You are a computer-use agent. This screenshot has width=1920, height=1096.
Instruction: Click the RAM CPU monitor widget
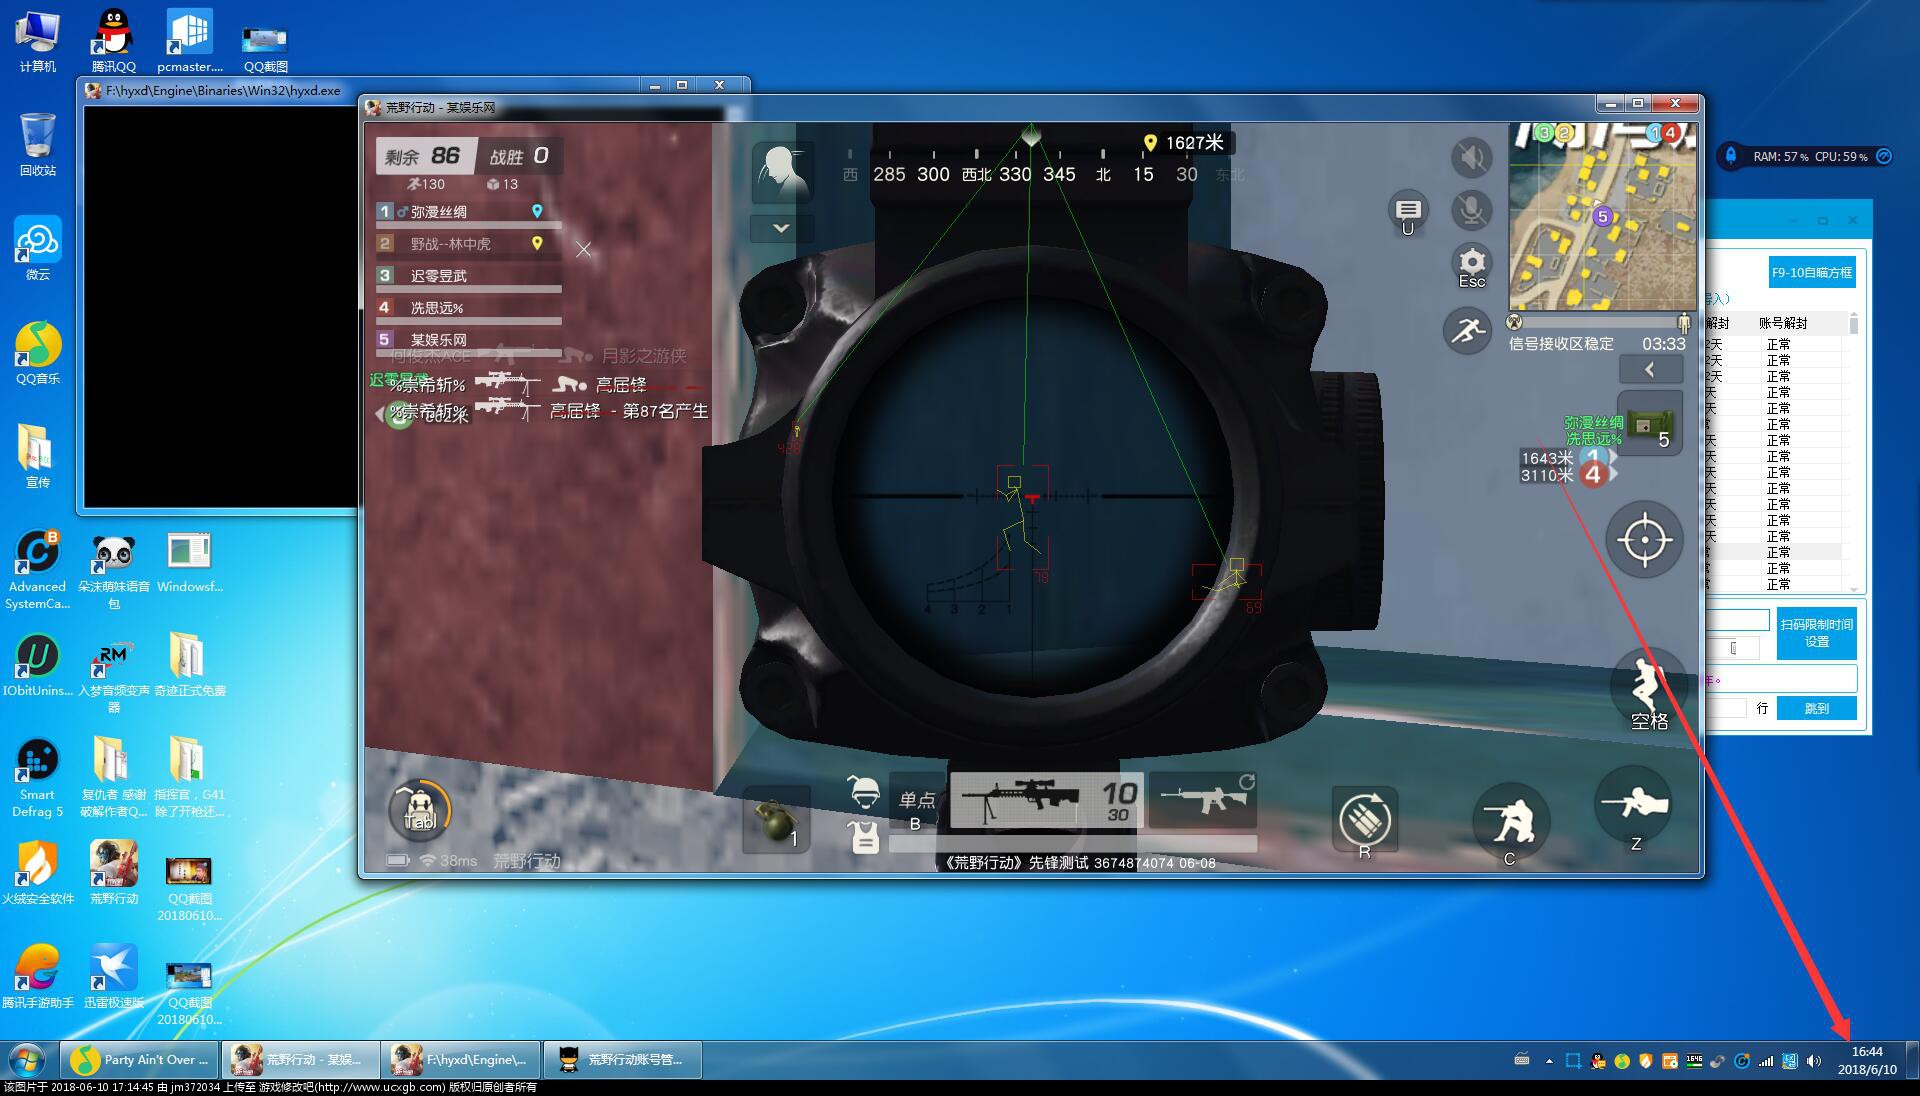(x=1806, y=156)
